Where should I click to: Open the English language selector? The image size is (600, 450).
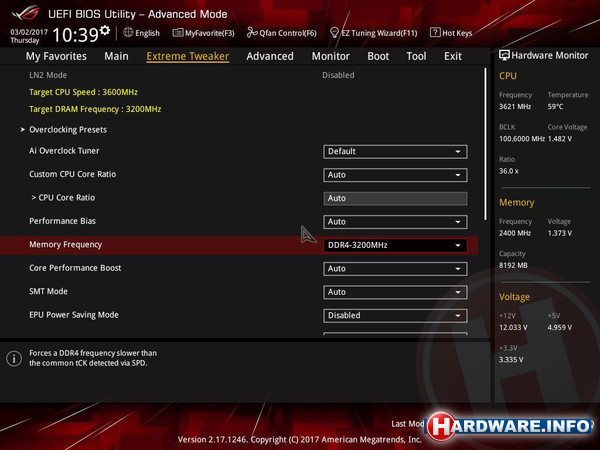(x=142, y=33)
